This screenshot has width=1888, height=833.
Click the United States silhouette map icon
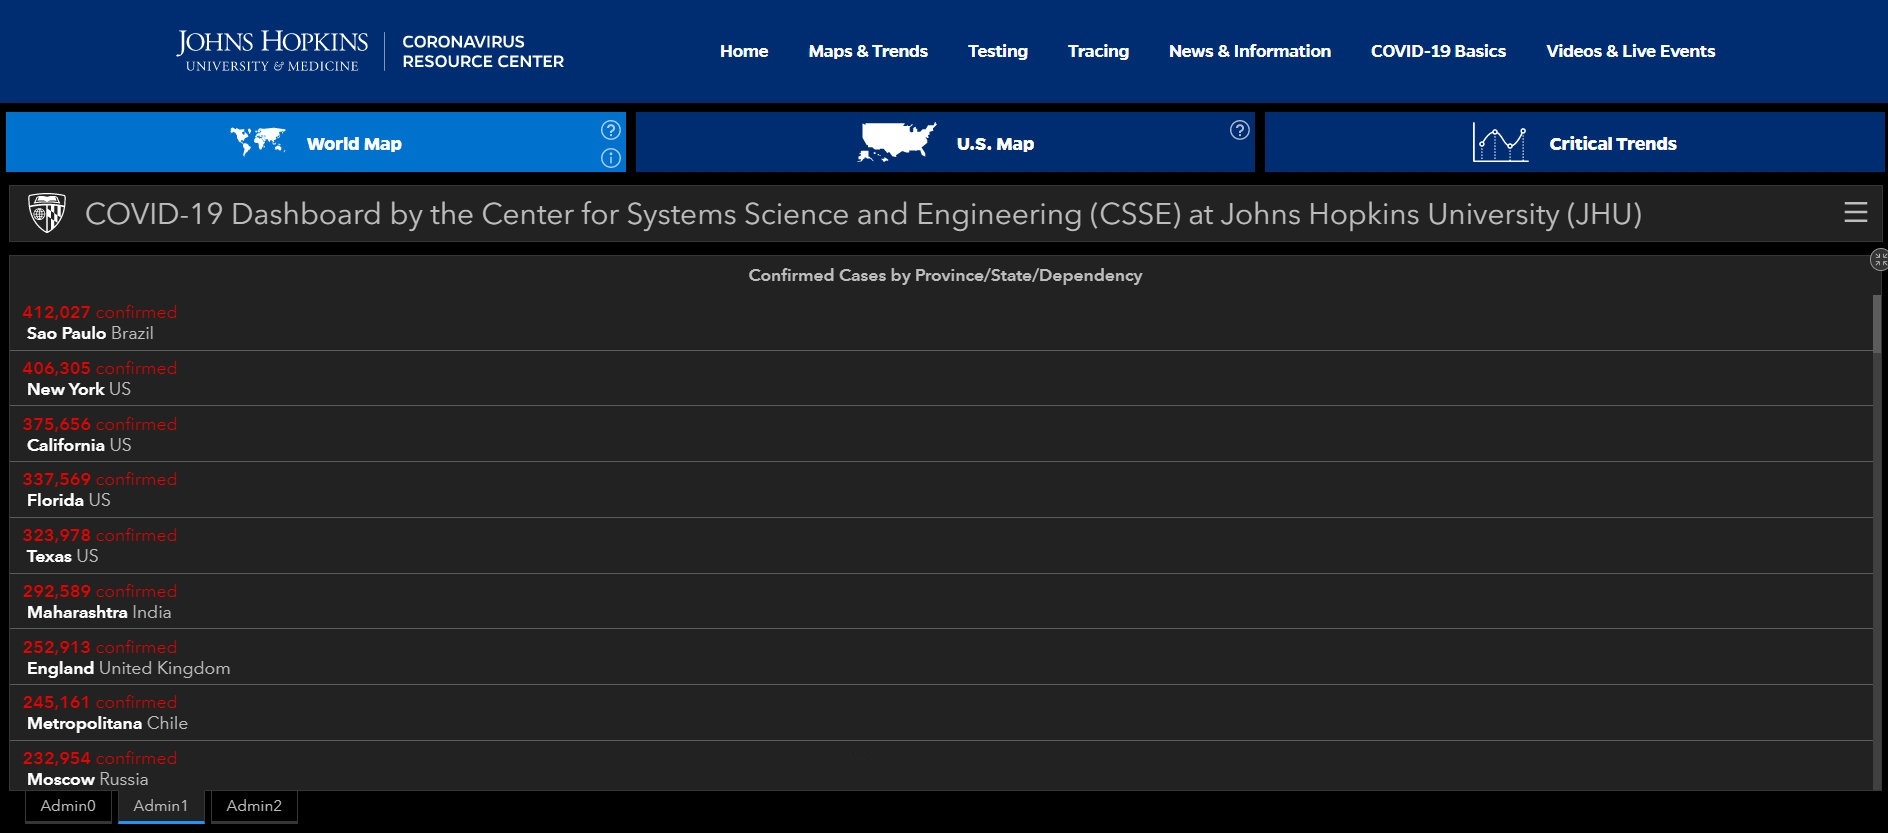click(x=897, y=142)
